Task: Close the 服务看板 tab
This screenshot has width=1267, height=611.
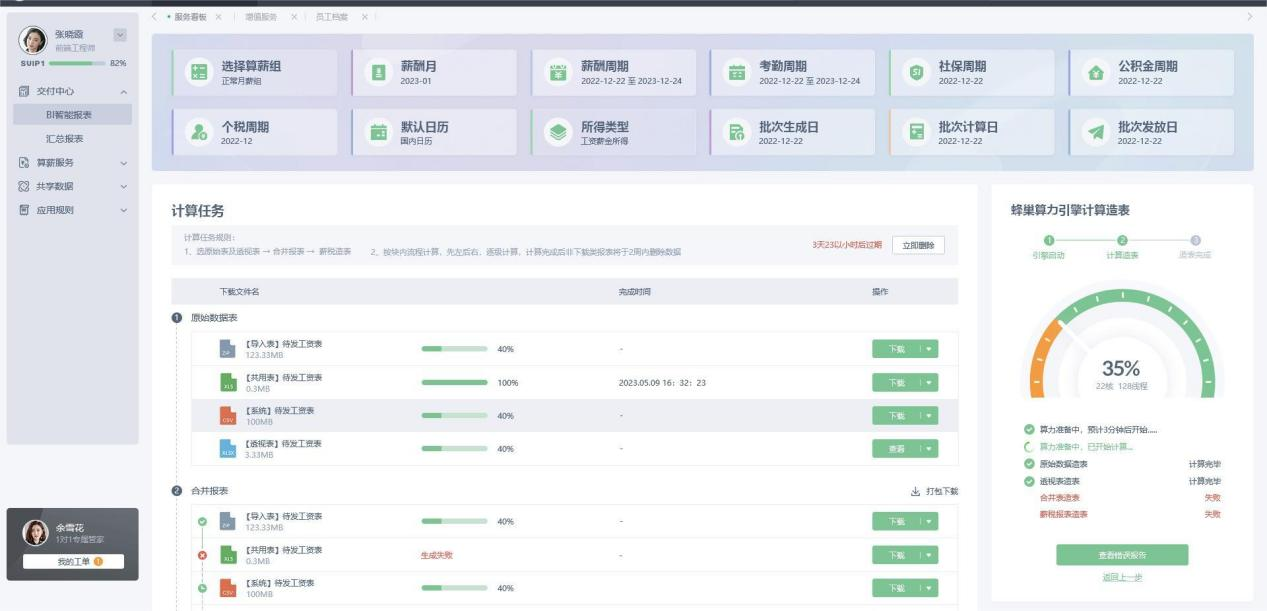Action: 218,17
